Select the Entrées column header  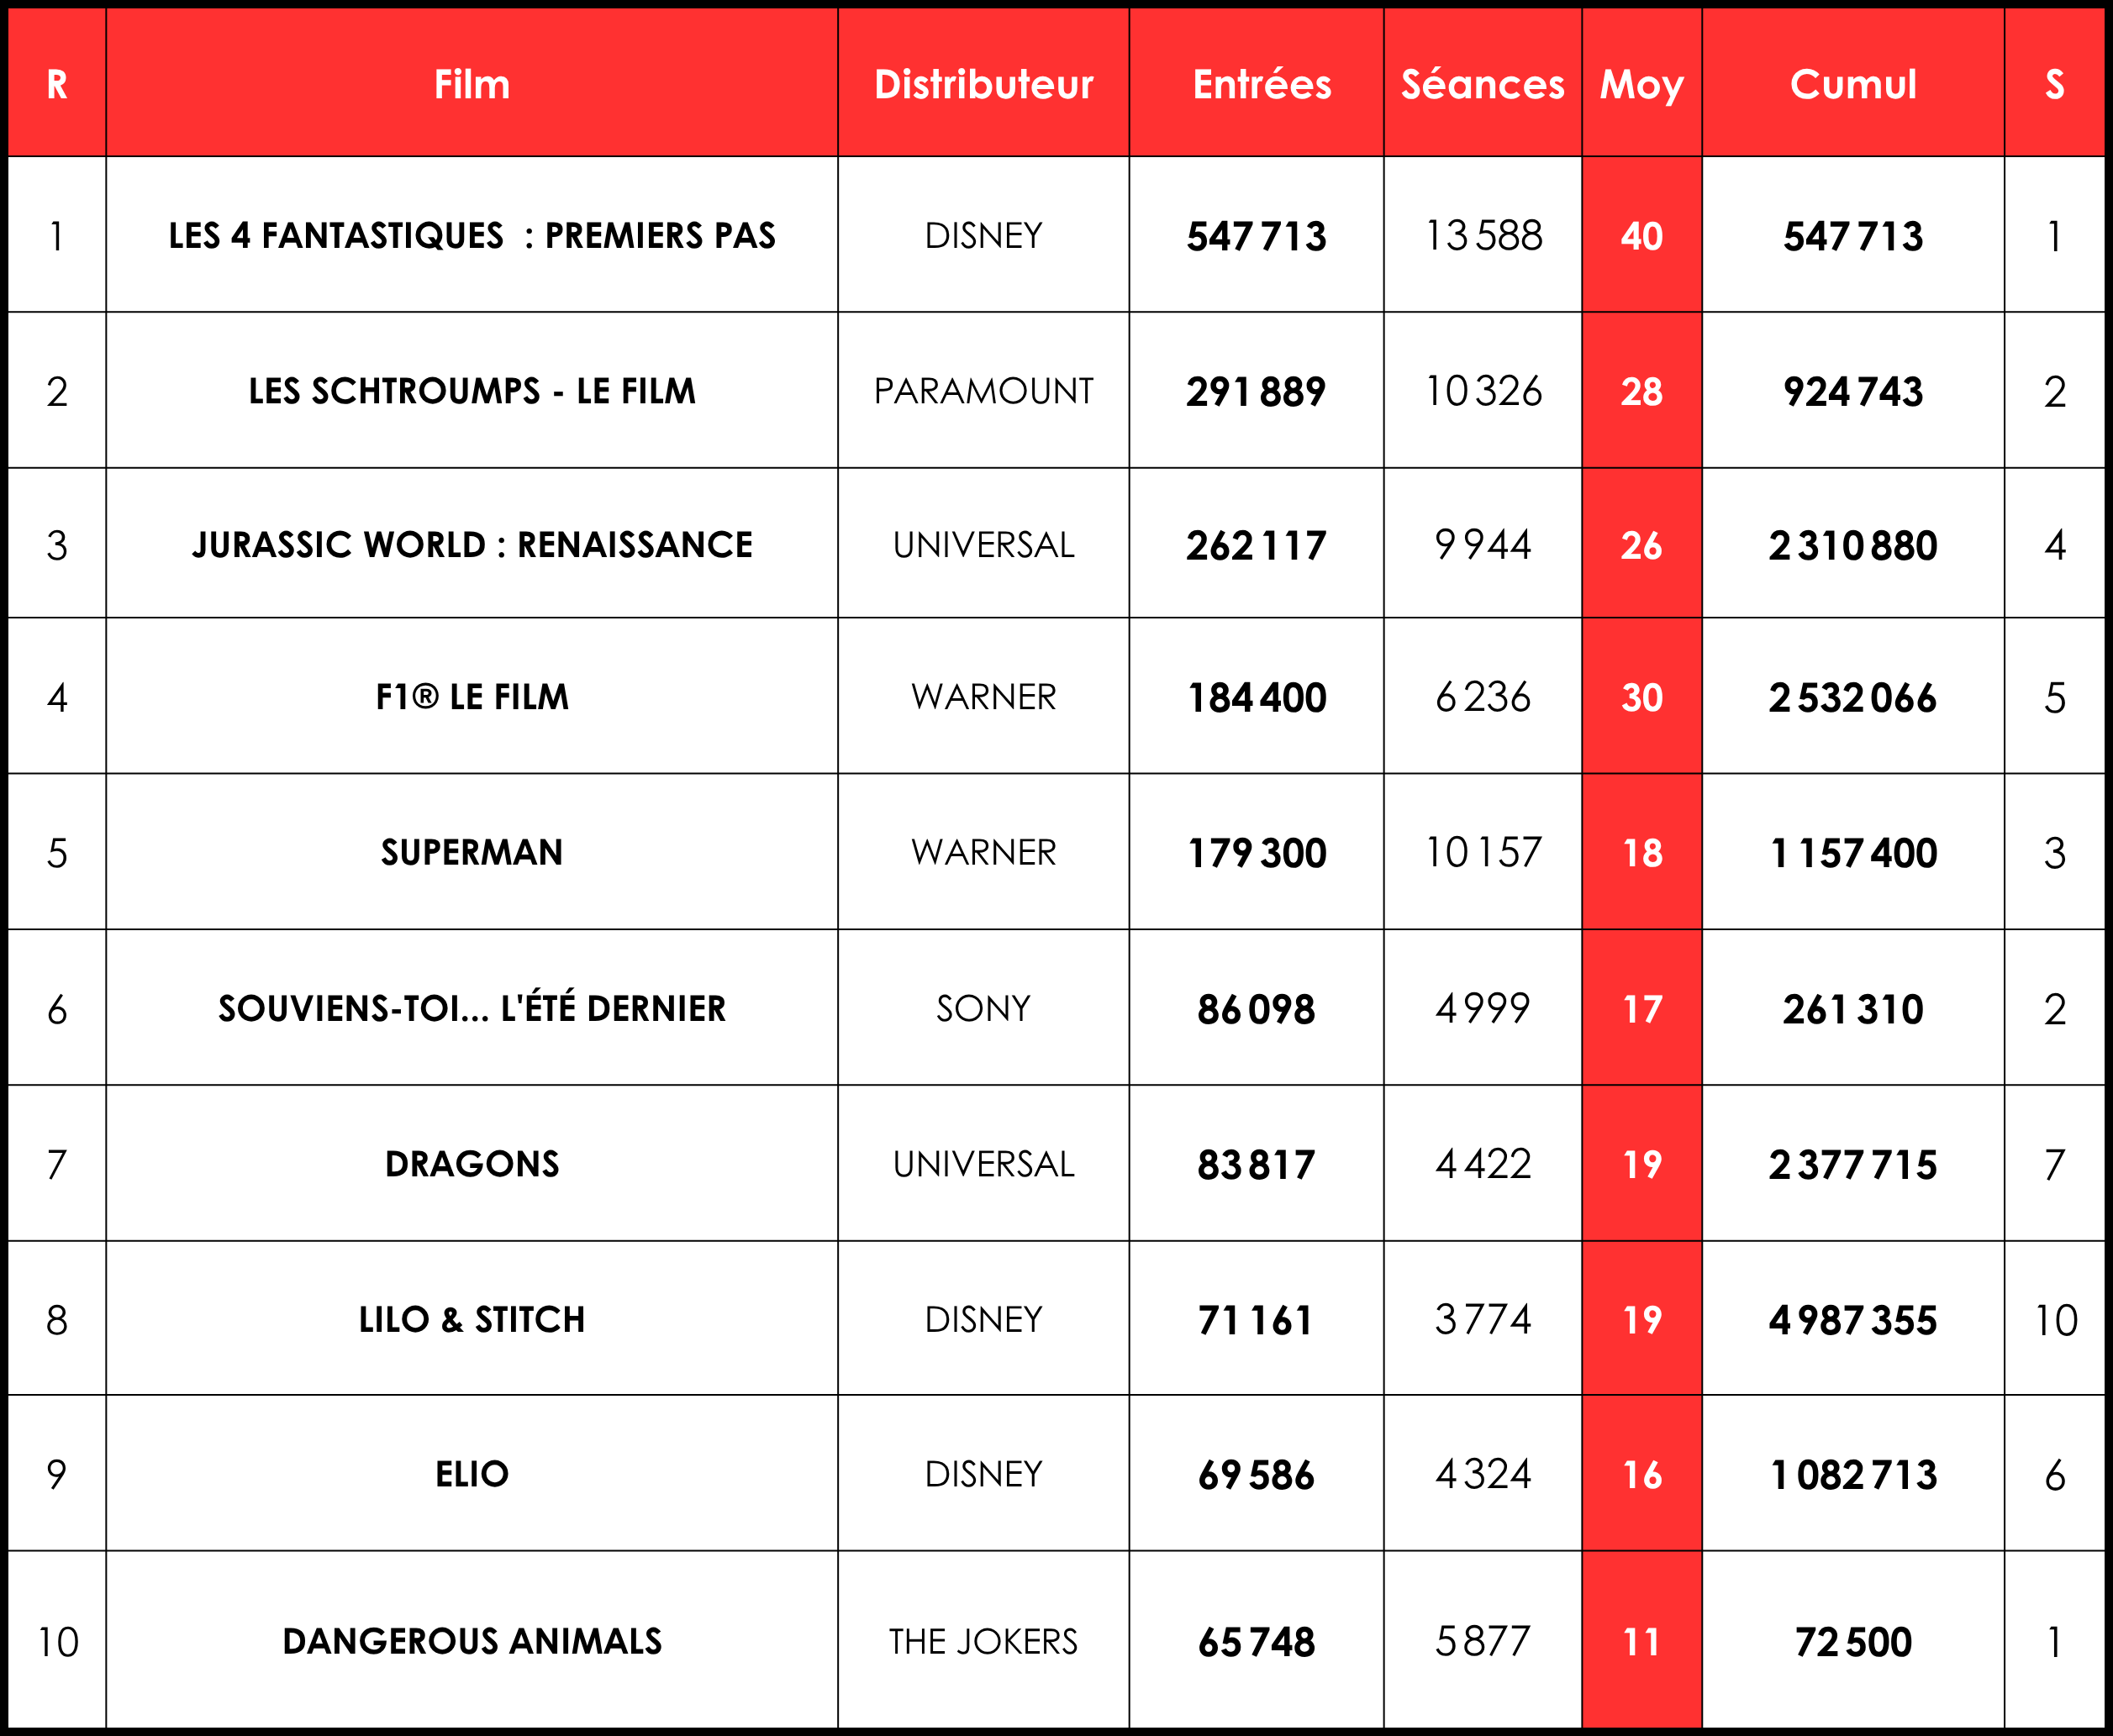[x=1261, y=84]
